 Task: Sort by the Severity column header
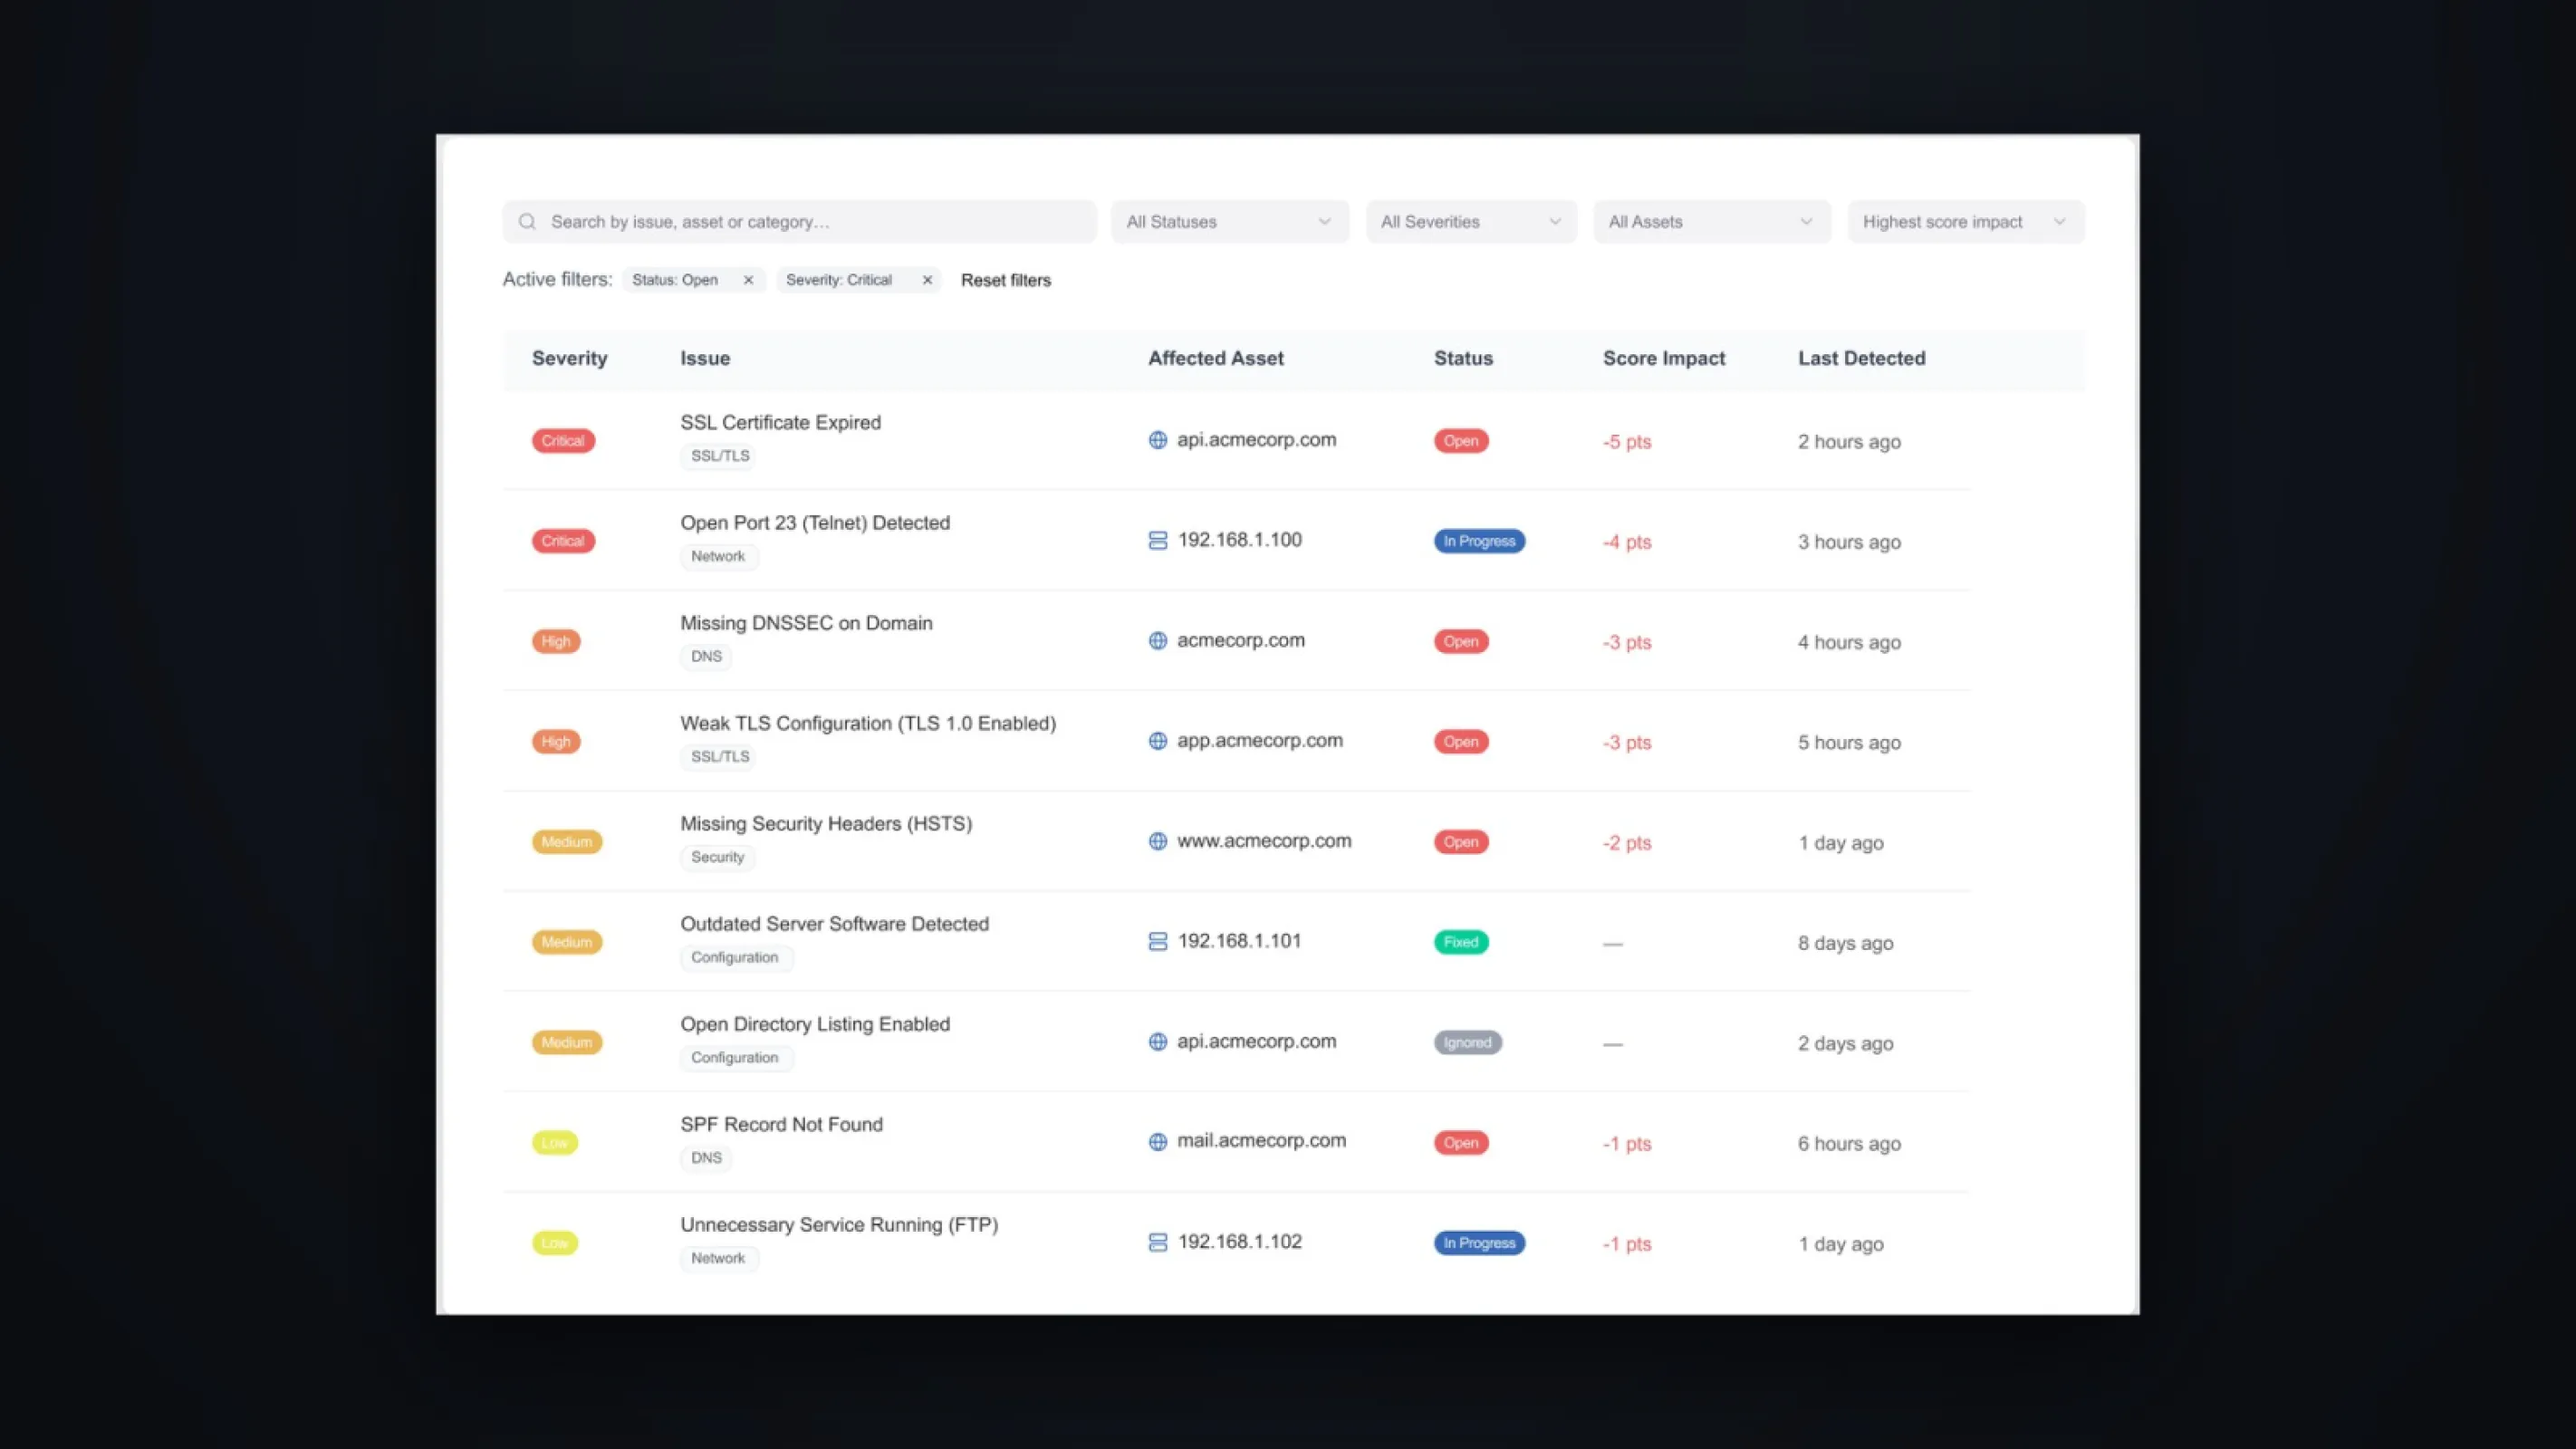tap(569, 358)
